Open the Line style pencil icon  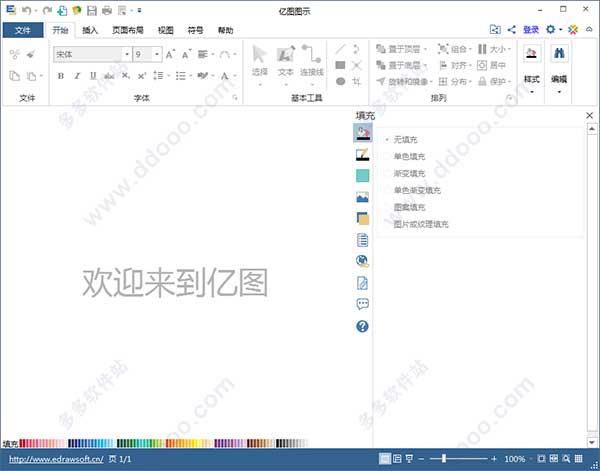click(362, 154)
